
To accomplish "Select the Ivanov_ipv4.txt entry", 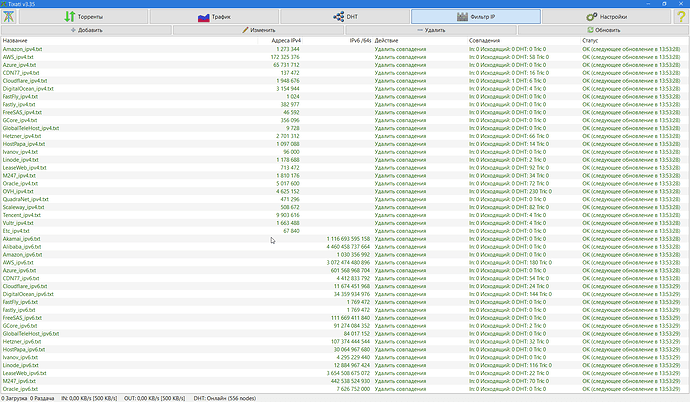I will click(345, 152).
